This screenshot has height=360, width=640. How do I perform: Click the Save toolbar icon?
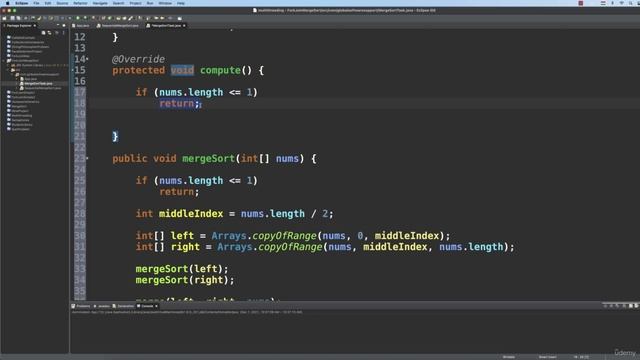click(x=12, y=18)
